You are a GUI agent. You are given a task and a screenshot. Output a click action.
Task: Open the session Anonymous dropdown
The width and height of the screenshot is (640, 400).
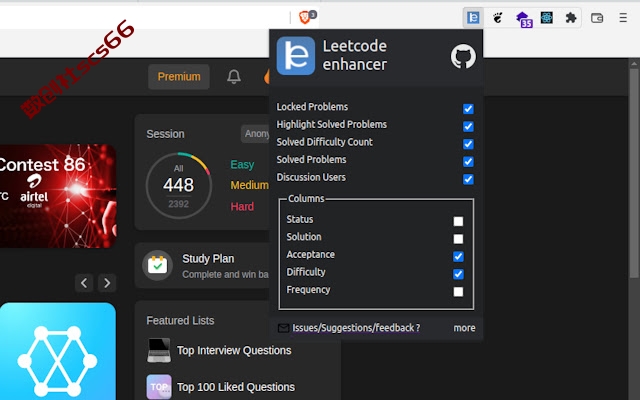click(x=256, y=134)
